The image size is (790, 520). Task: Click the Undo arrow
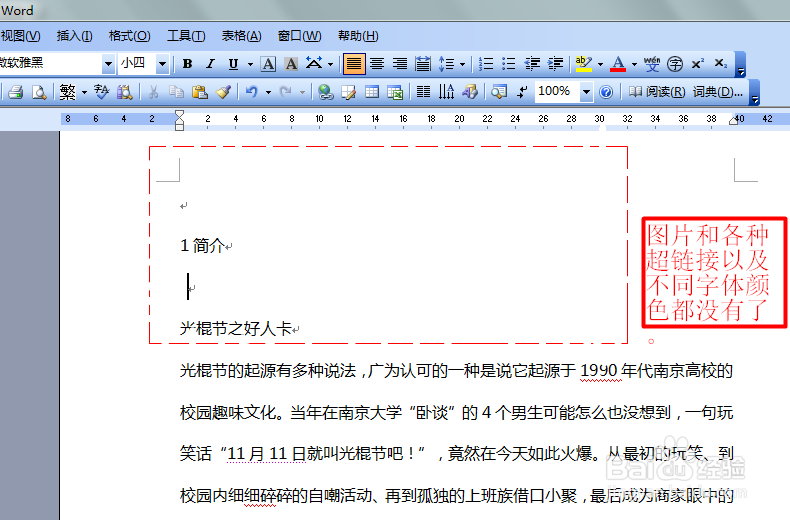click(252, 92)
